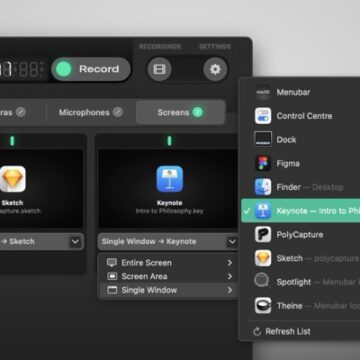
Task: Click the Finder app icon
Action: 263,187
